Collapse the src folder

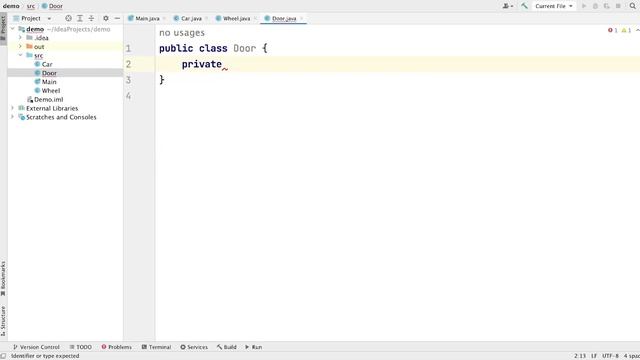20,55
